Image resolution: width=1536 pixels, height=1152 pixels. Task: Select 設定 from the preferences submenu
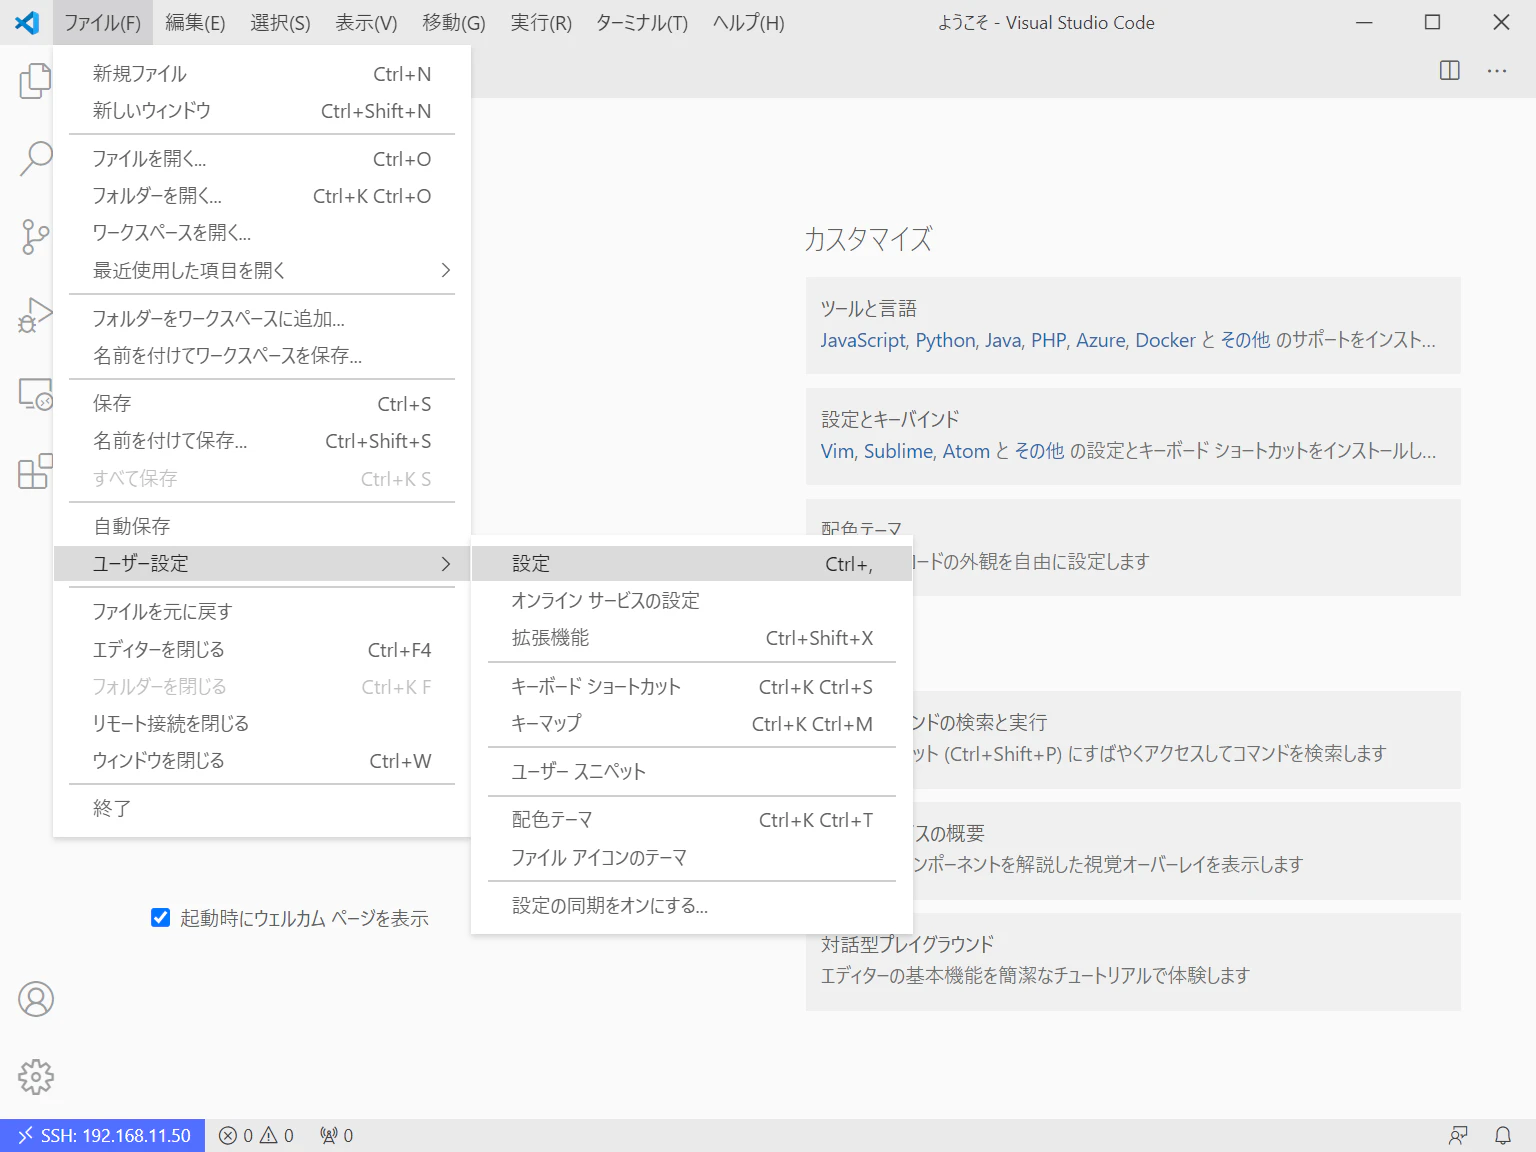pyautogui.click(x=692, y=564)
